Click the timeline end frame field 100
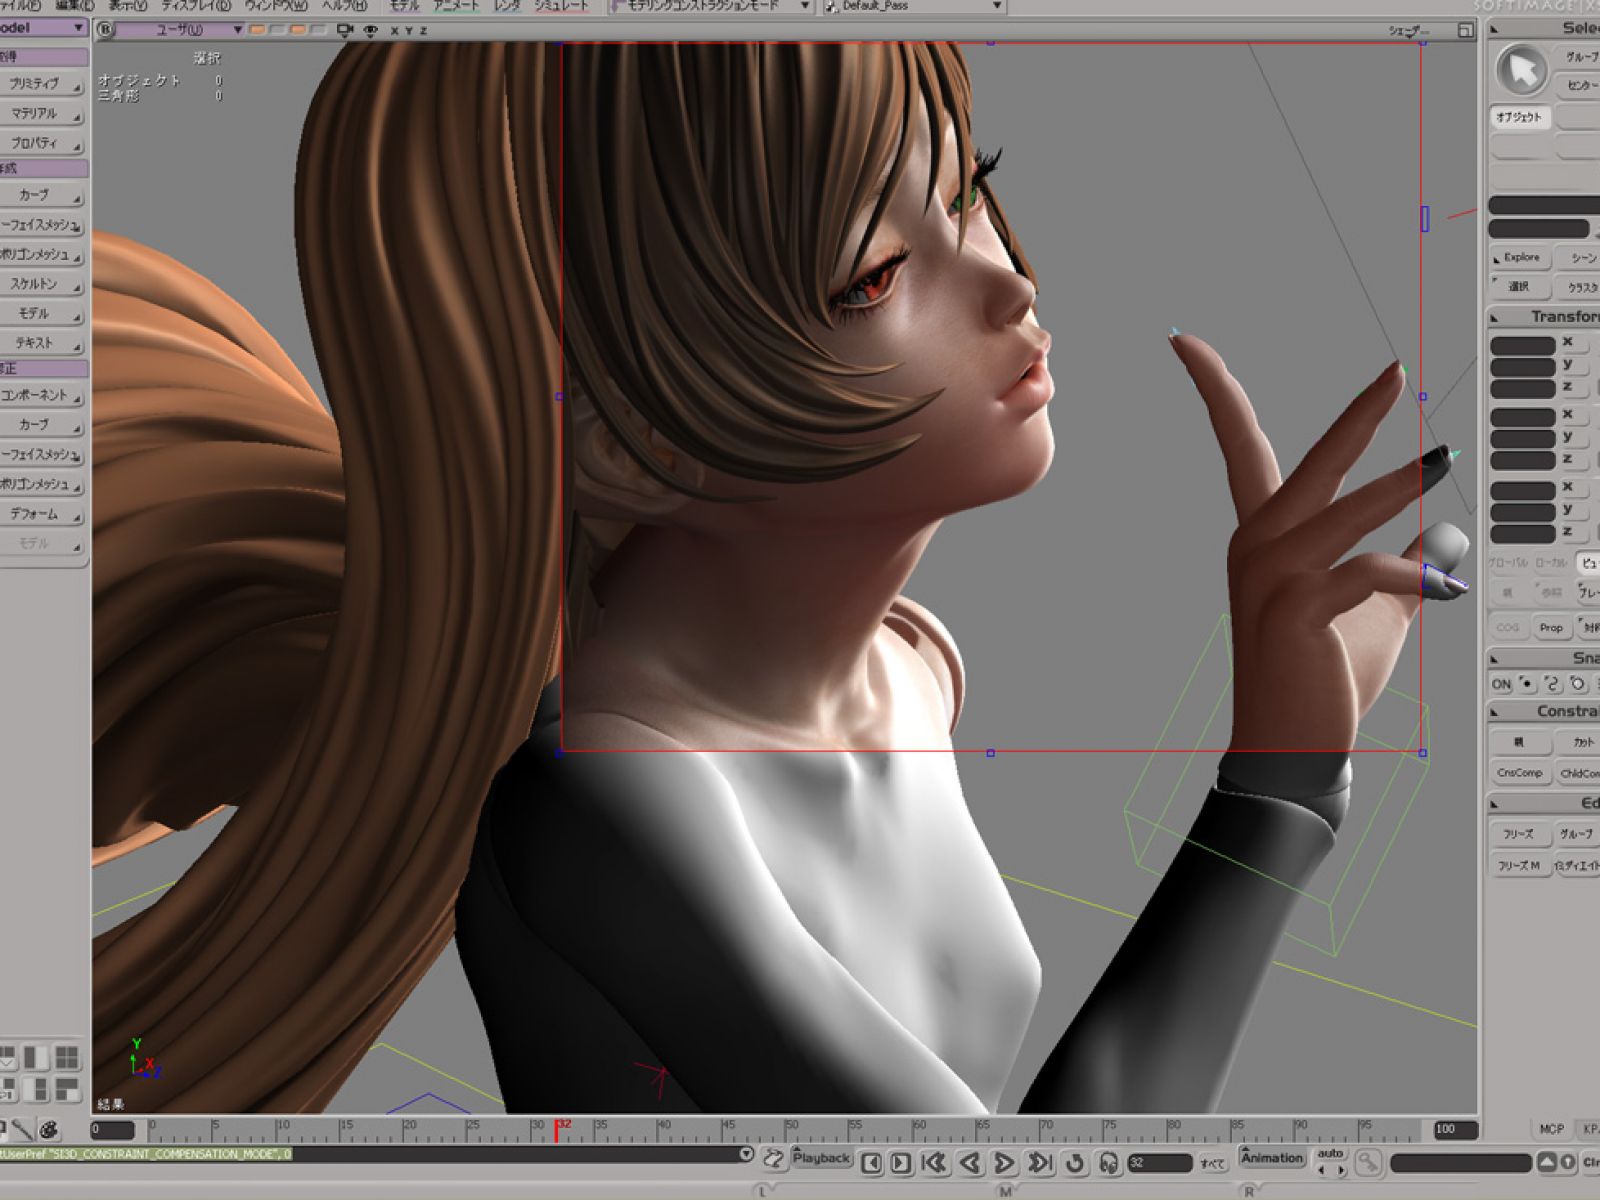 click(x=1454, y=1129)
